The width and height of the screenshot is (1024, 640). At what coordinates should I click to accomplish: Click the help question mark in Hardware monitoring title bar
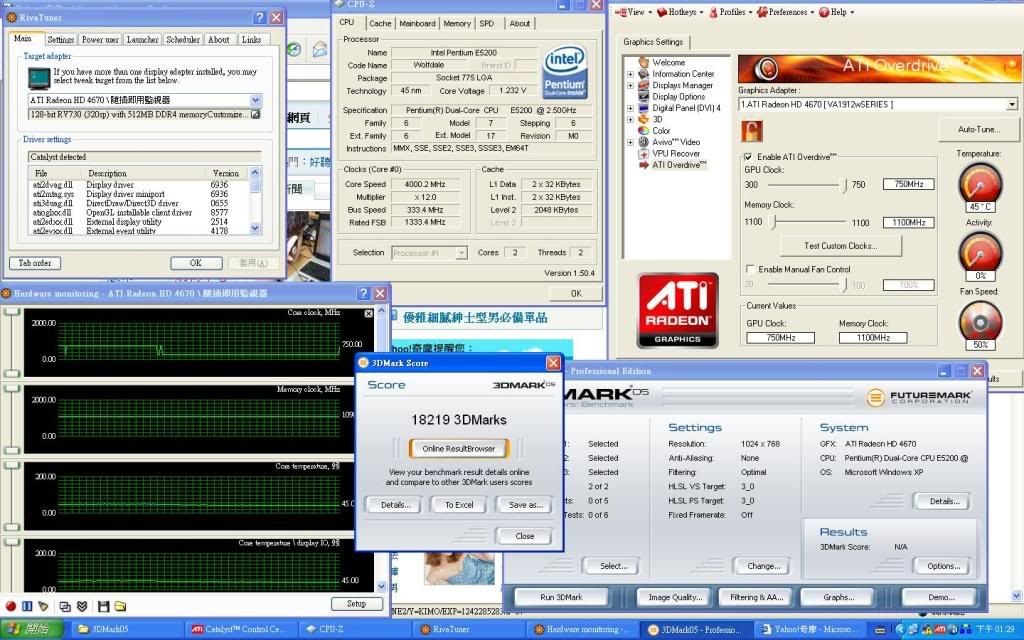click(364, 293)
